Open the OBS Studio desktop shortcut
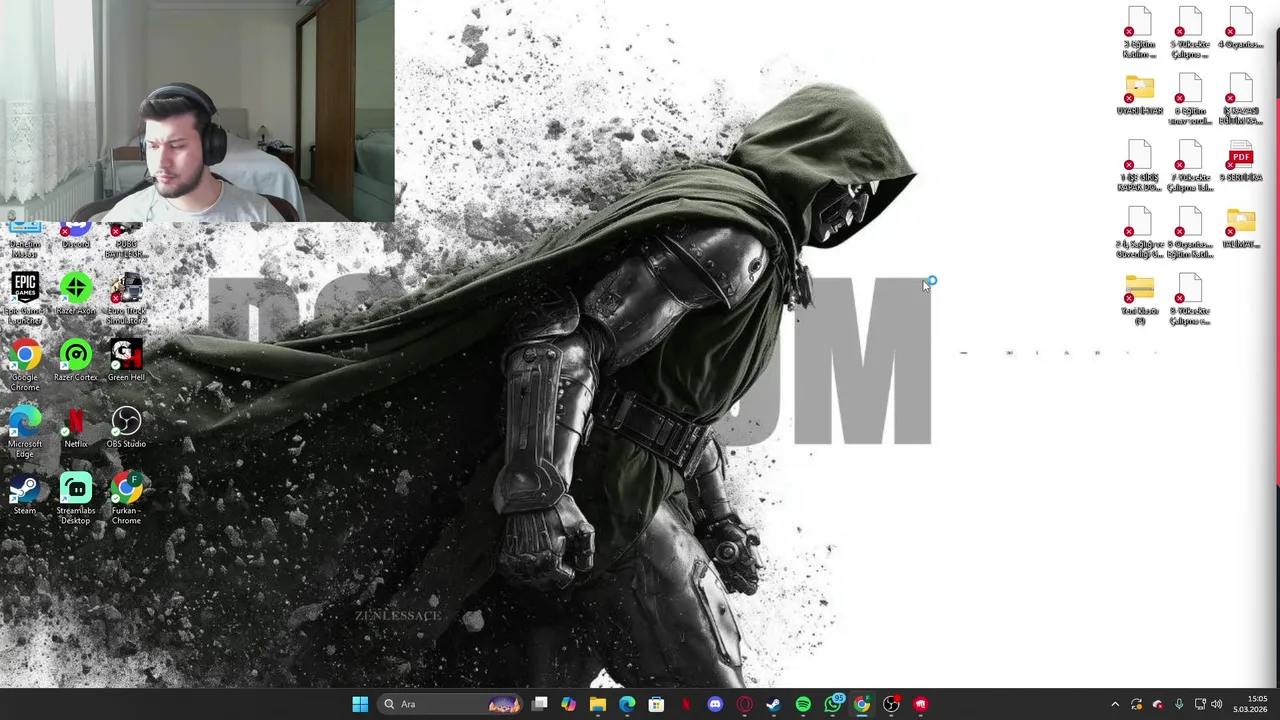The height and width of the screenshot is (720, 1280). (126, 428)
